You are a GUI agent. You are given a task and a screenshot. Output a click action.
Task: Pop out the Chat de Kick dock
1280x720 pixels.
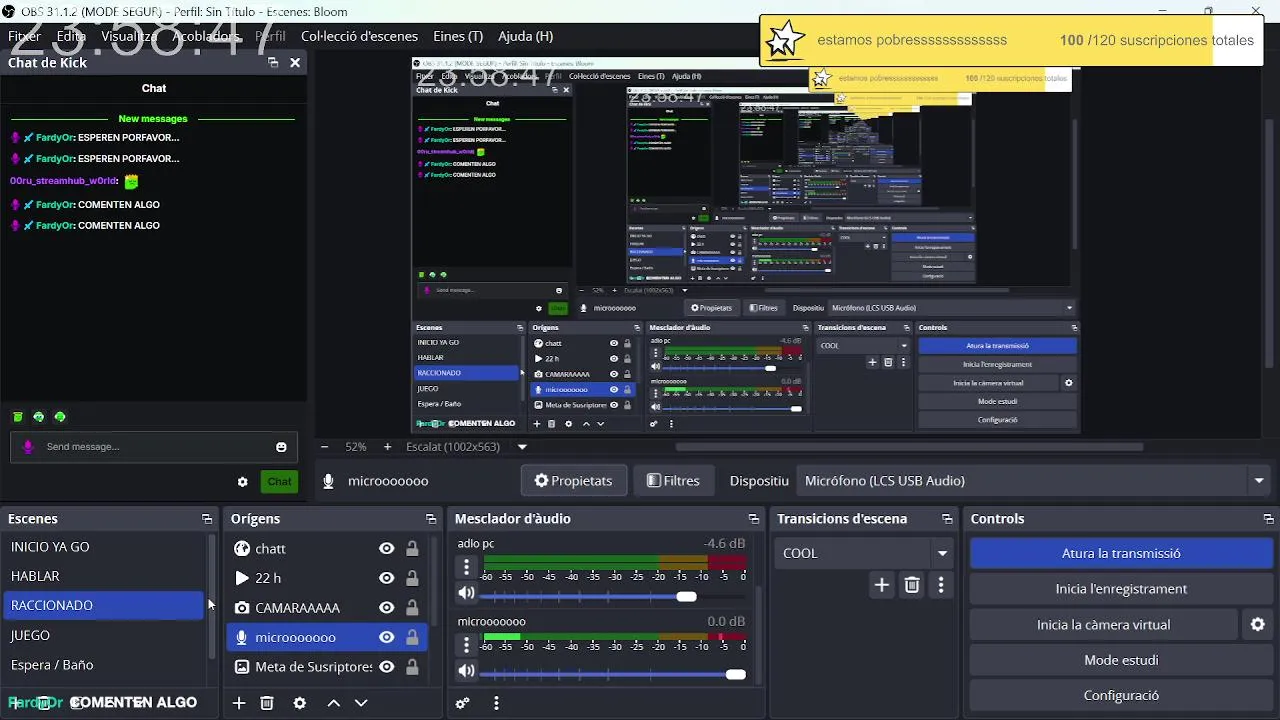[x=273, y=62]
